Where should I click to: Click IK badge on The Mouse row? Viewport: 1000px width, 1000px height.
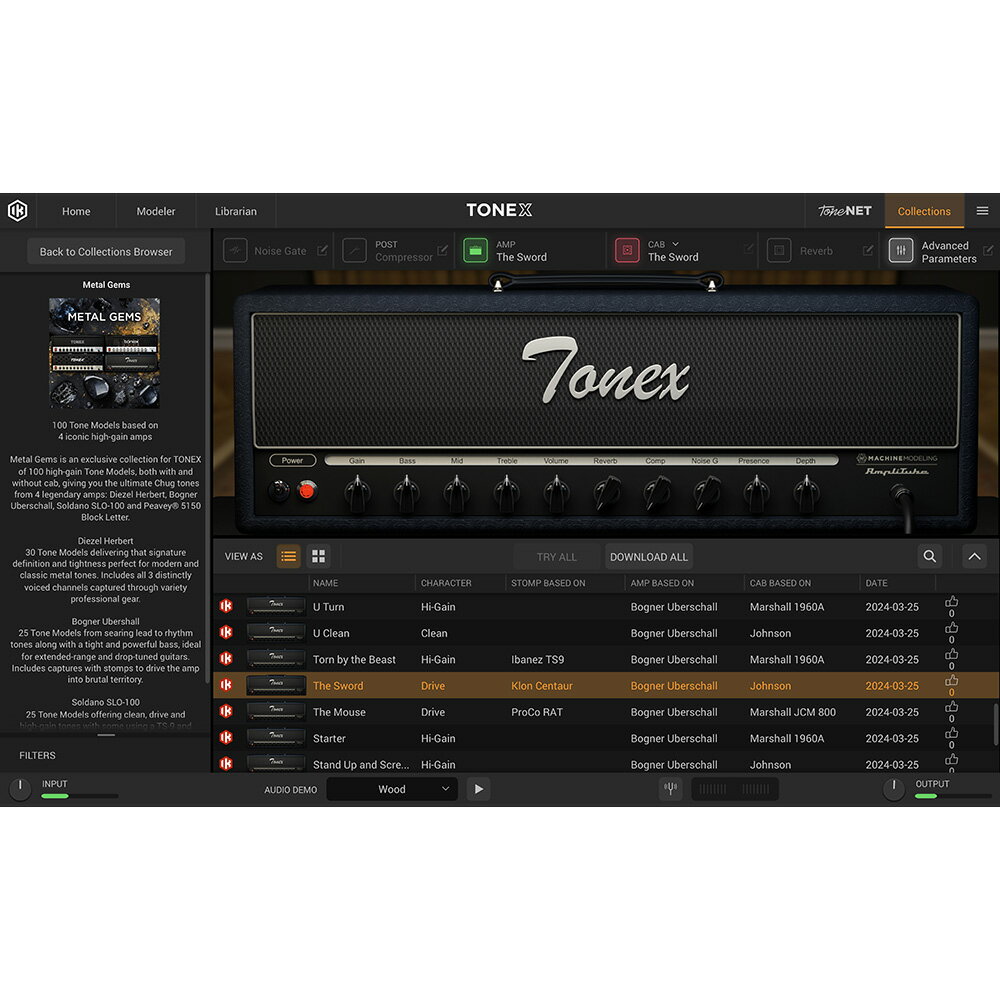tap(226, 711)
